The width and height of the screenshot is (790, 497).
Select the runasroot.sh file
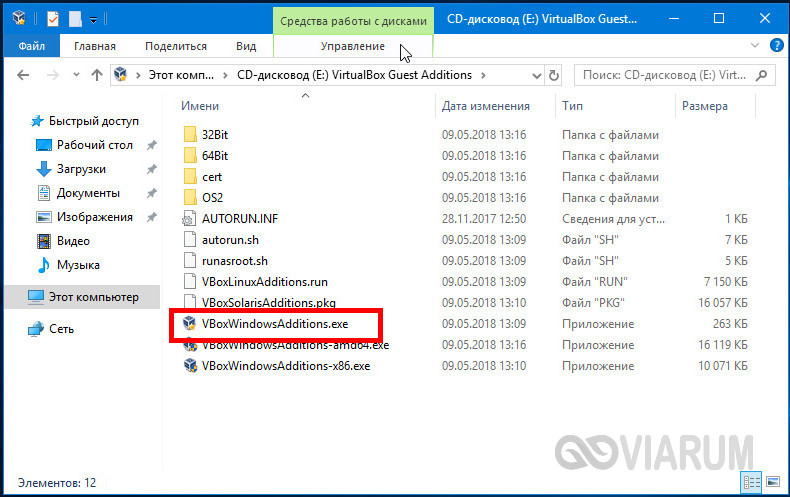click(x=235, y=261)
